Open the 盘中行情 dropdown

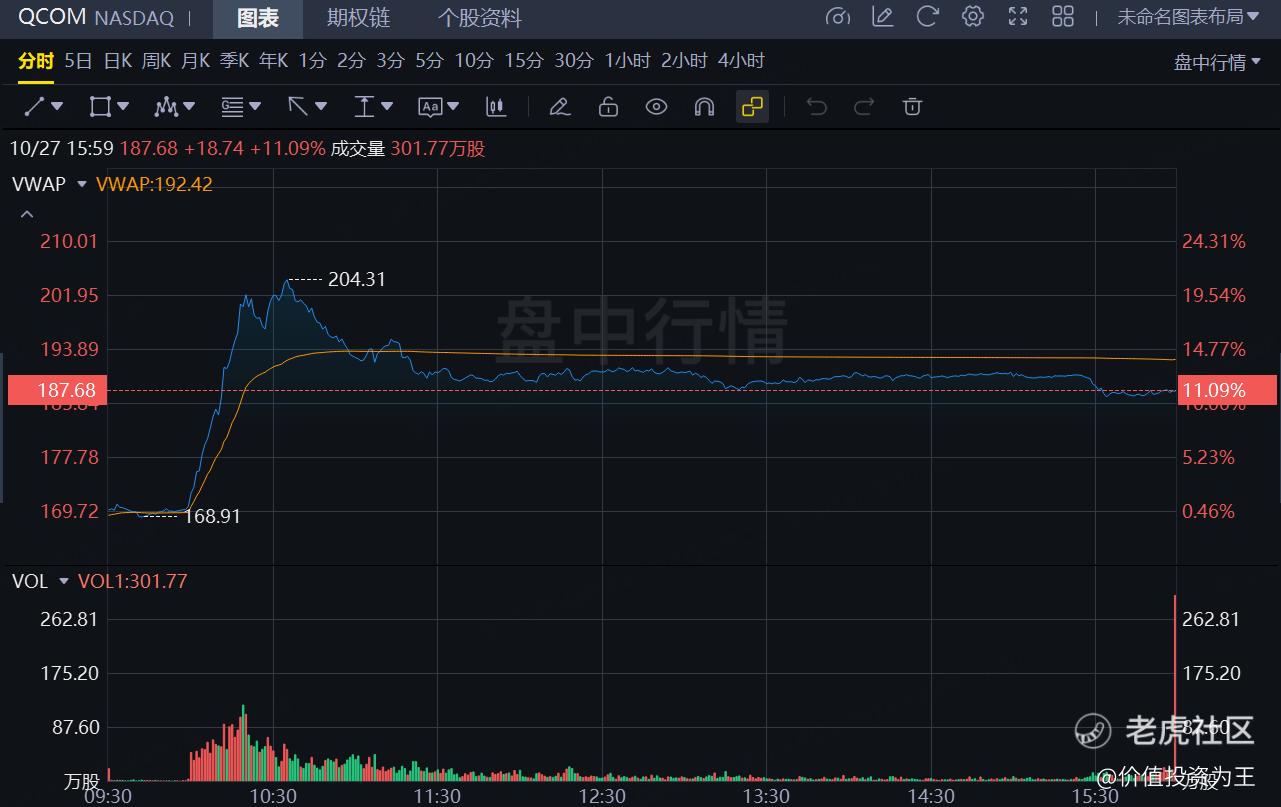tap(1208, 60)
